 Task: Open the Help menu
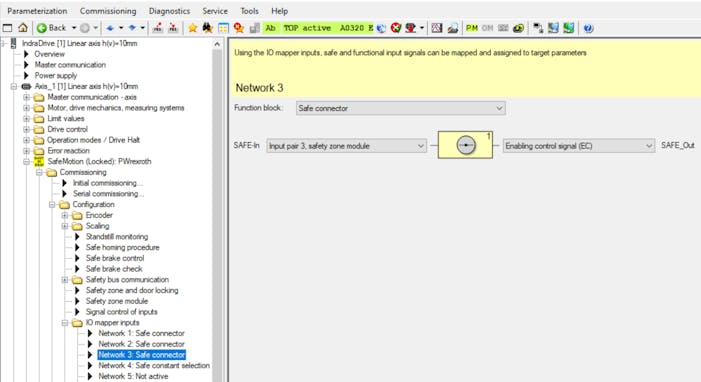click(x=279, y=11)
